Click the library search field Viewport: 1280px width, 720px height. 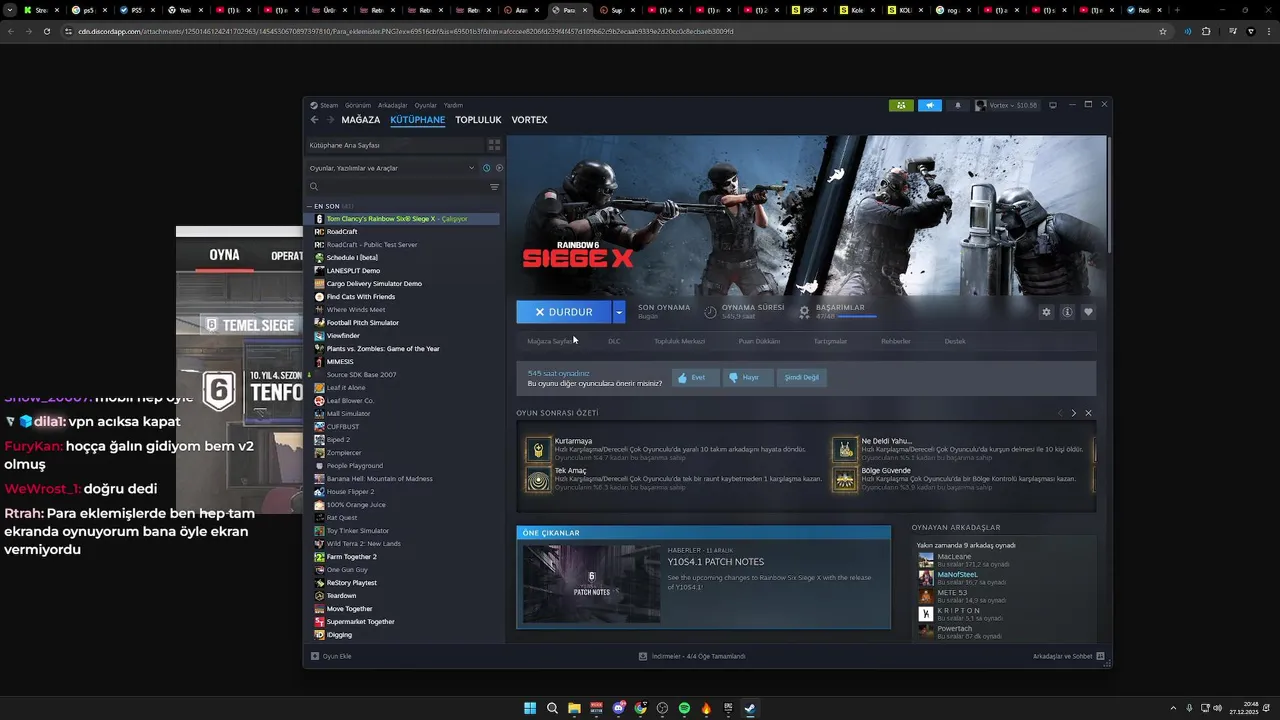(404, 187)
